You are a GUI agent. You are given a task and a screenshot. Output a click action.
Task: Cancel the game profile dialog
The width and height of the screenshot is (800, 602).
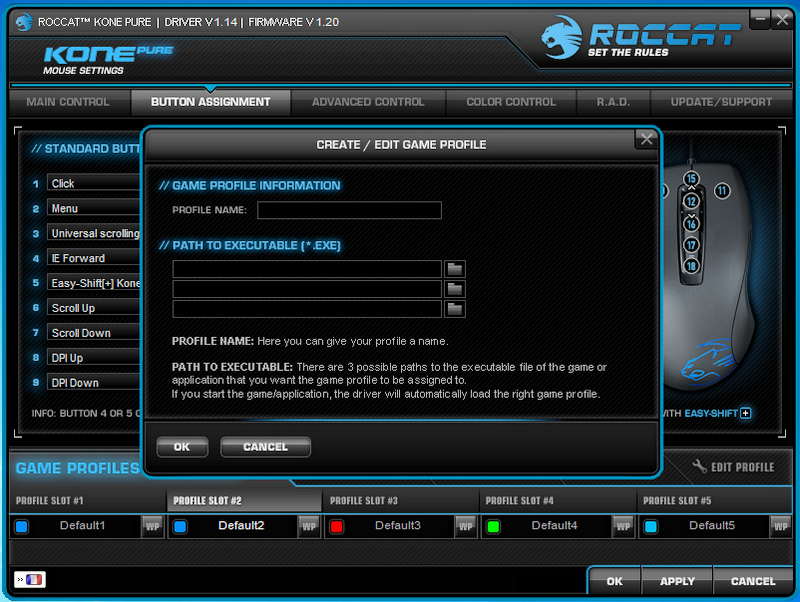click(x=265, y=447)
